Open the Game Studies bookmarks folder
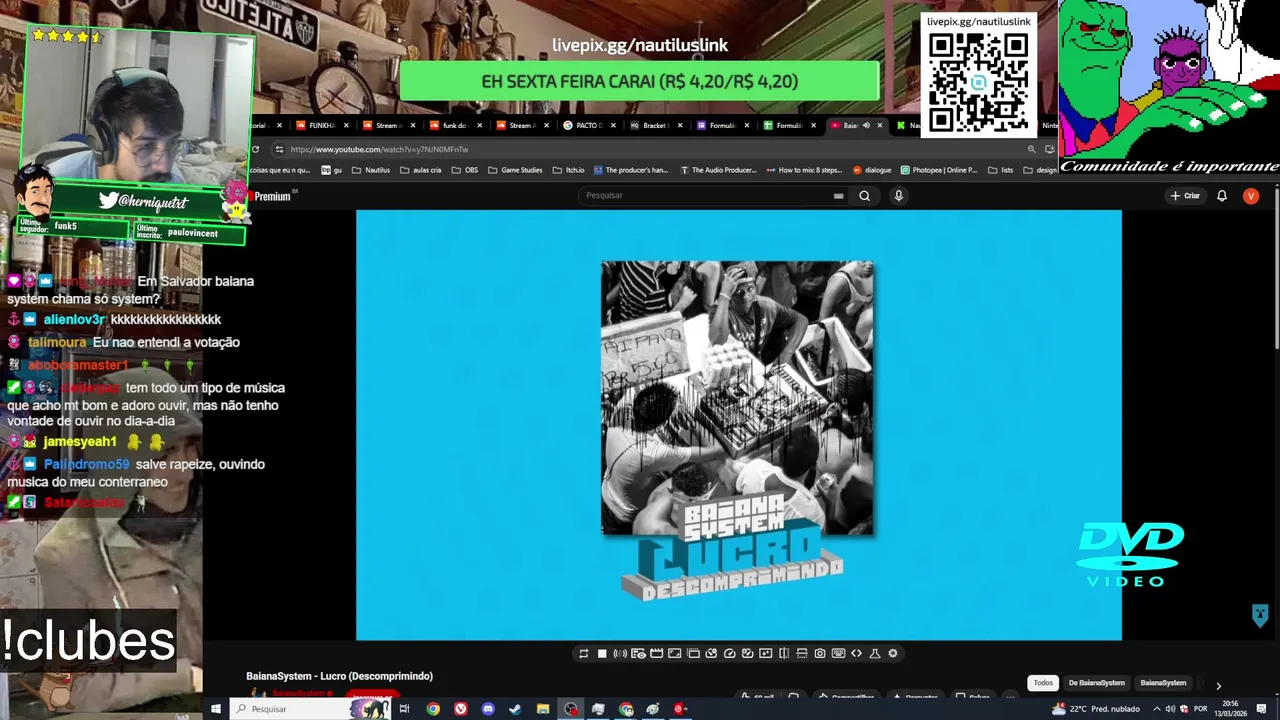The width and height of the screenshot is (1280, 720). coord(515,170)
